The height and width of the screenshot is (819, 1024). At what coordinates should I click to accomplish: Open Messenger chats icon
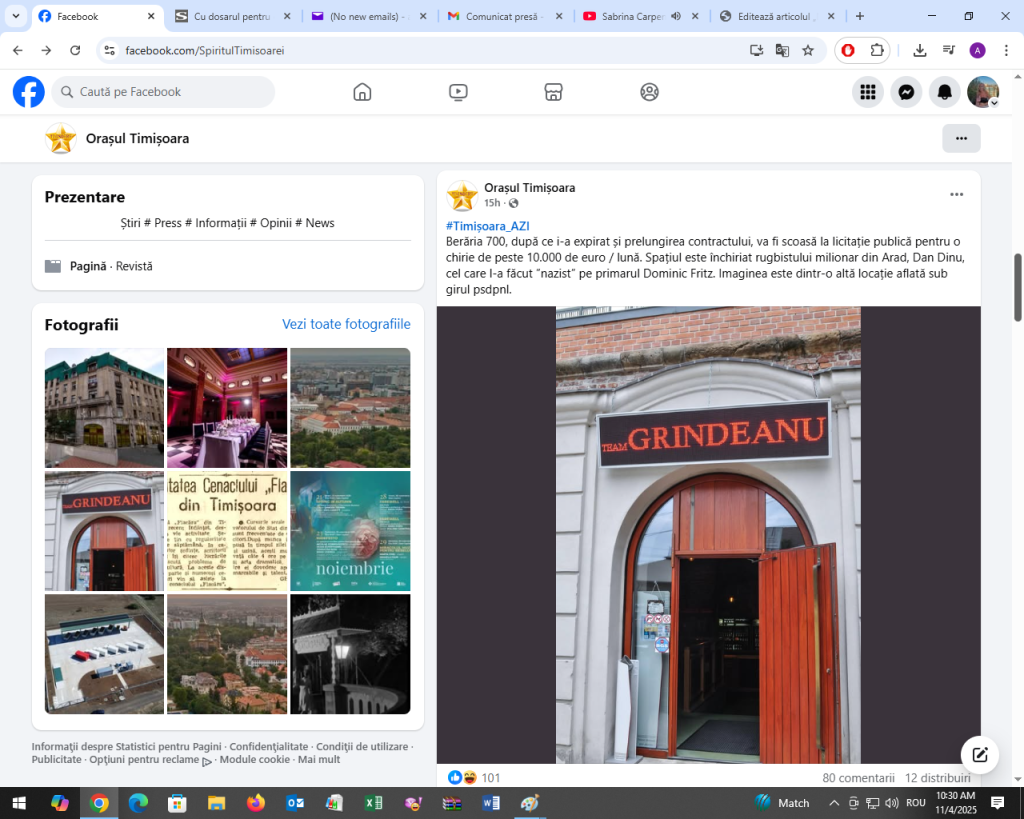[906, 92]
